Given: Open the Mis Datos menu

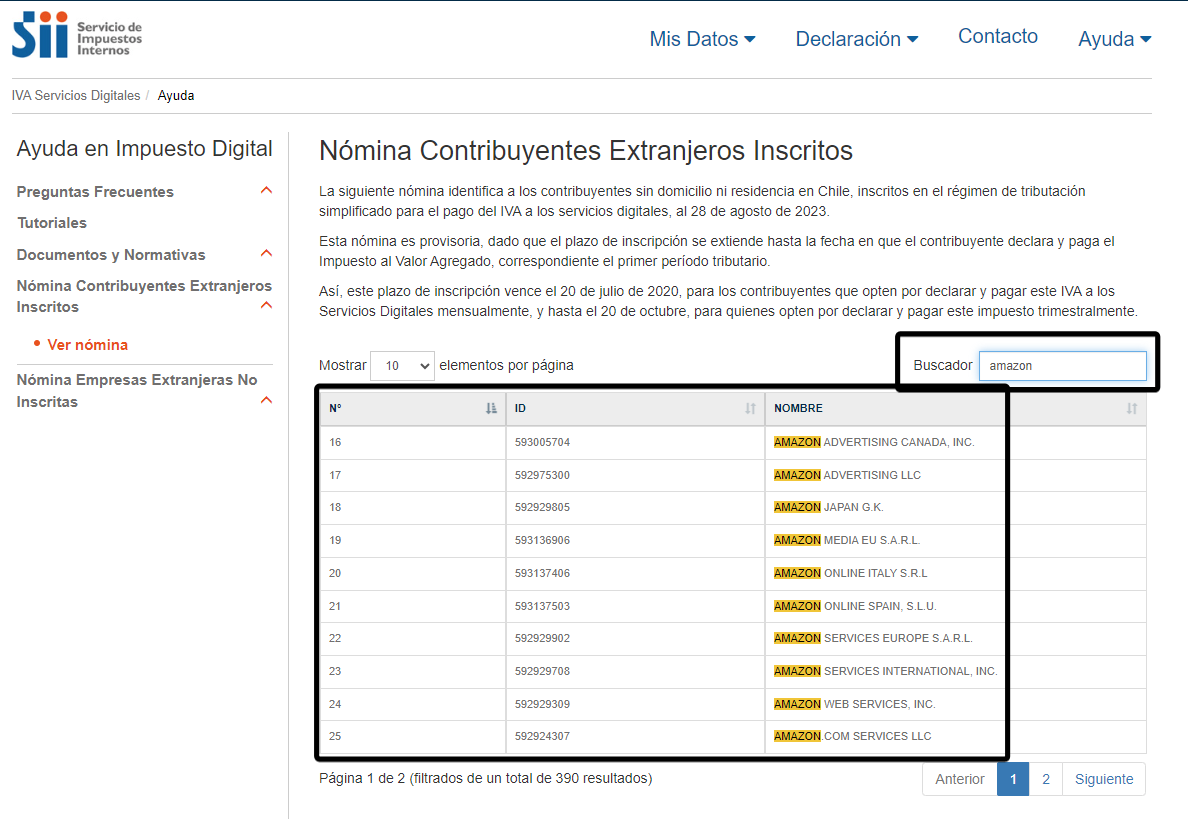Looking at the screenshot, I should pyautogui.click(x=702, y=39).
